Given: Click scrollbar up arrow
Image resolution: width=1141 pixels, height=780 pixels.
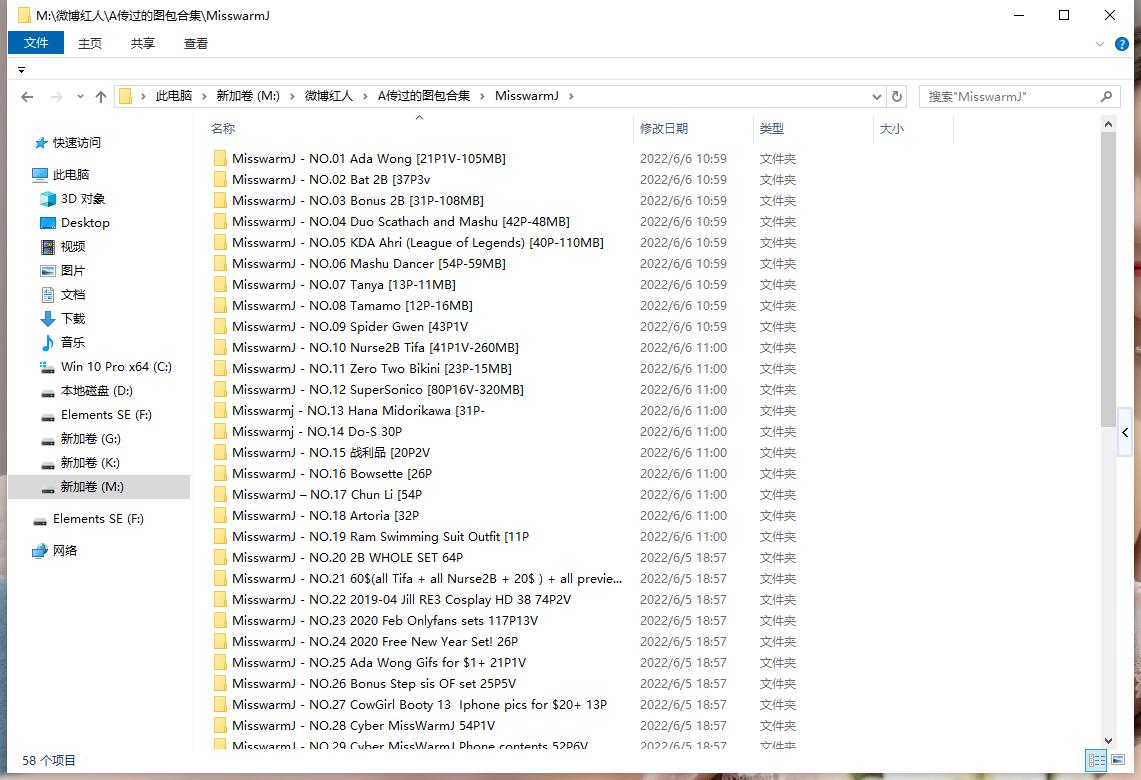Looking at the screenshot, I should pyautogui.click(x=1108, y=124).
